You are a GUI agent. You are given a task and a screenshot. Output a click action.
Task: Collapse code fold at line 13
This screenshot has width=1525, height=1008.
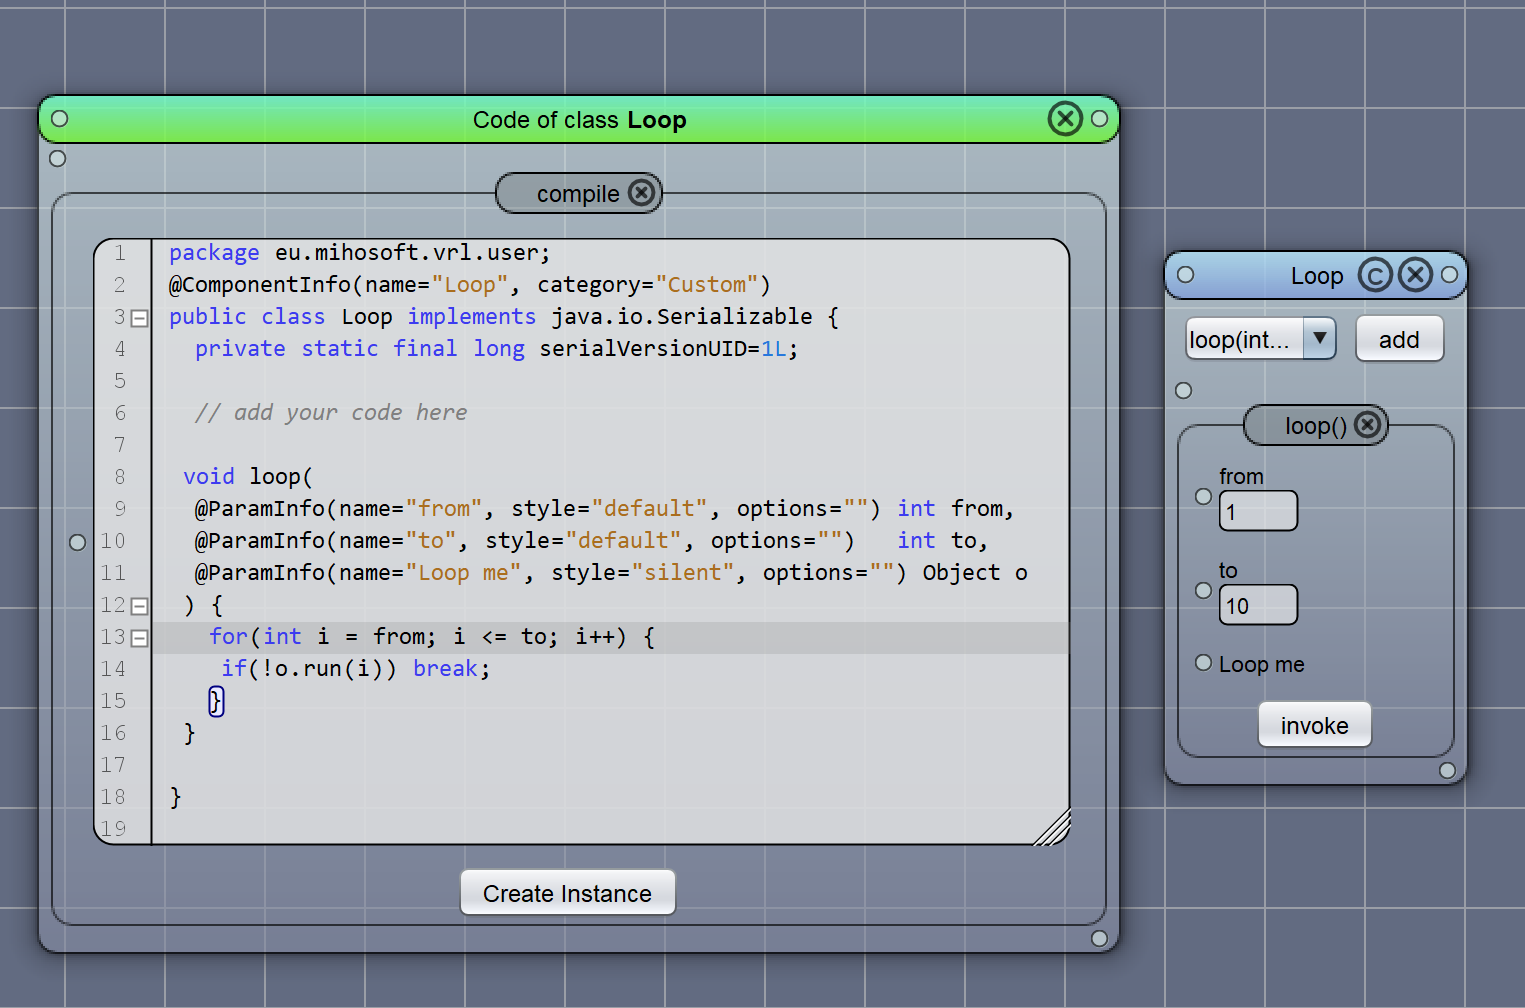140,638
